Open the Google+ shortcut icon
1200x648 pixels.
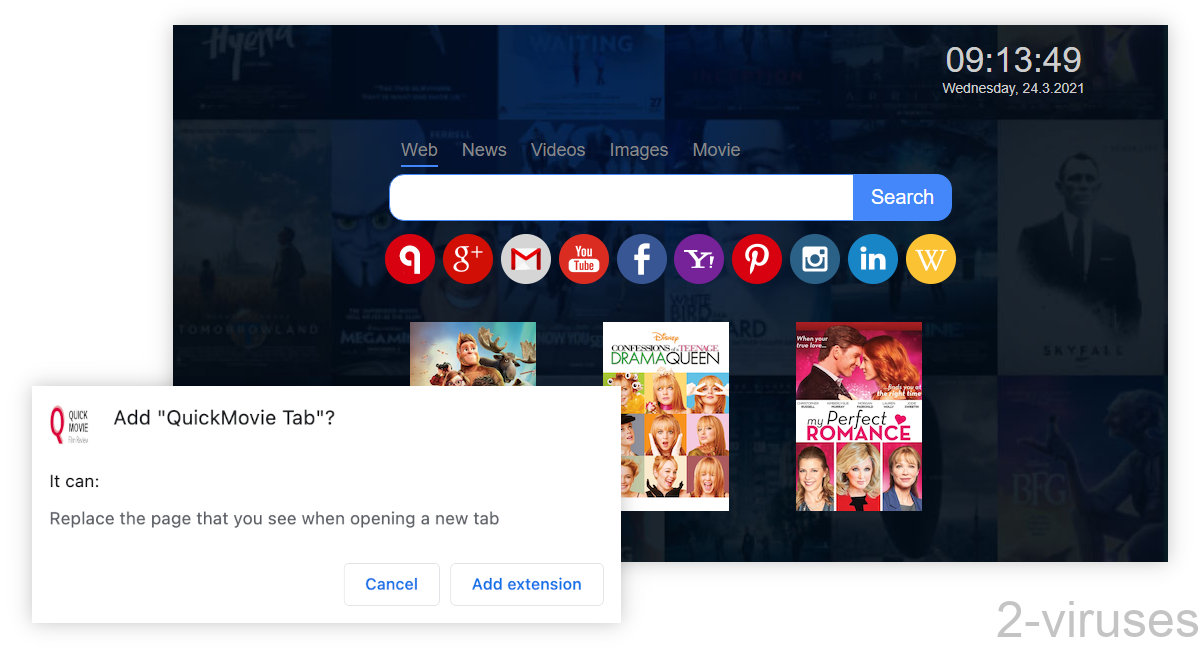[x=468, y=258]
